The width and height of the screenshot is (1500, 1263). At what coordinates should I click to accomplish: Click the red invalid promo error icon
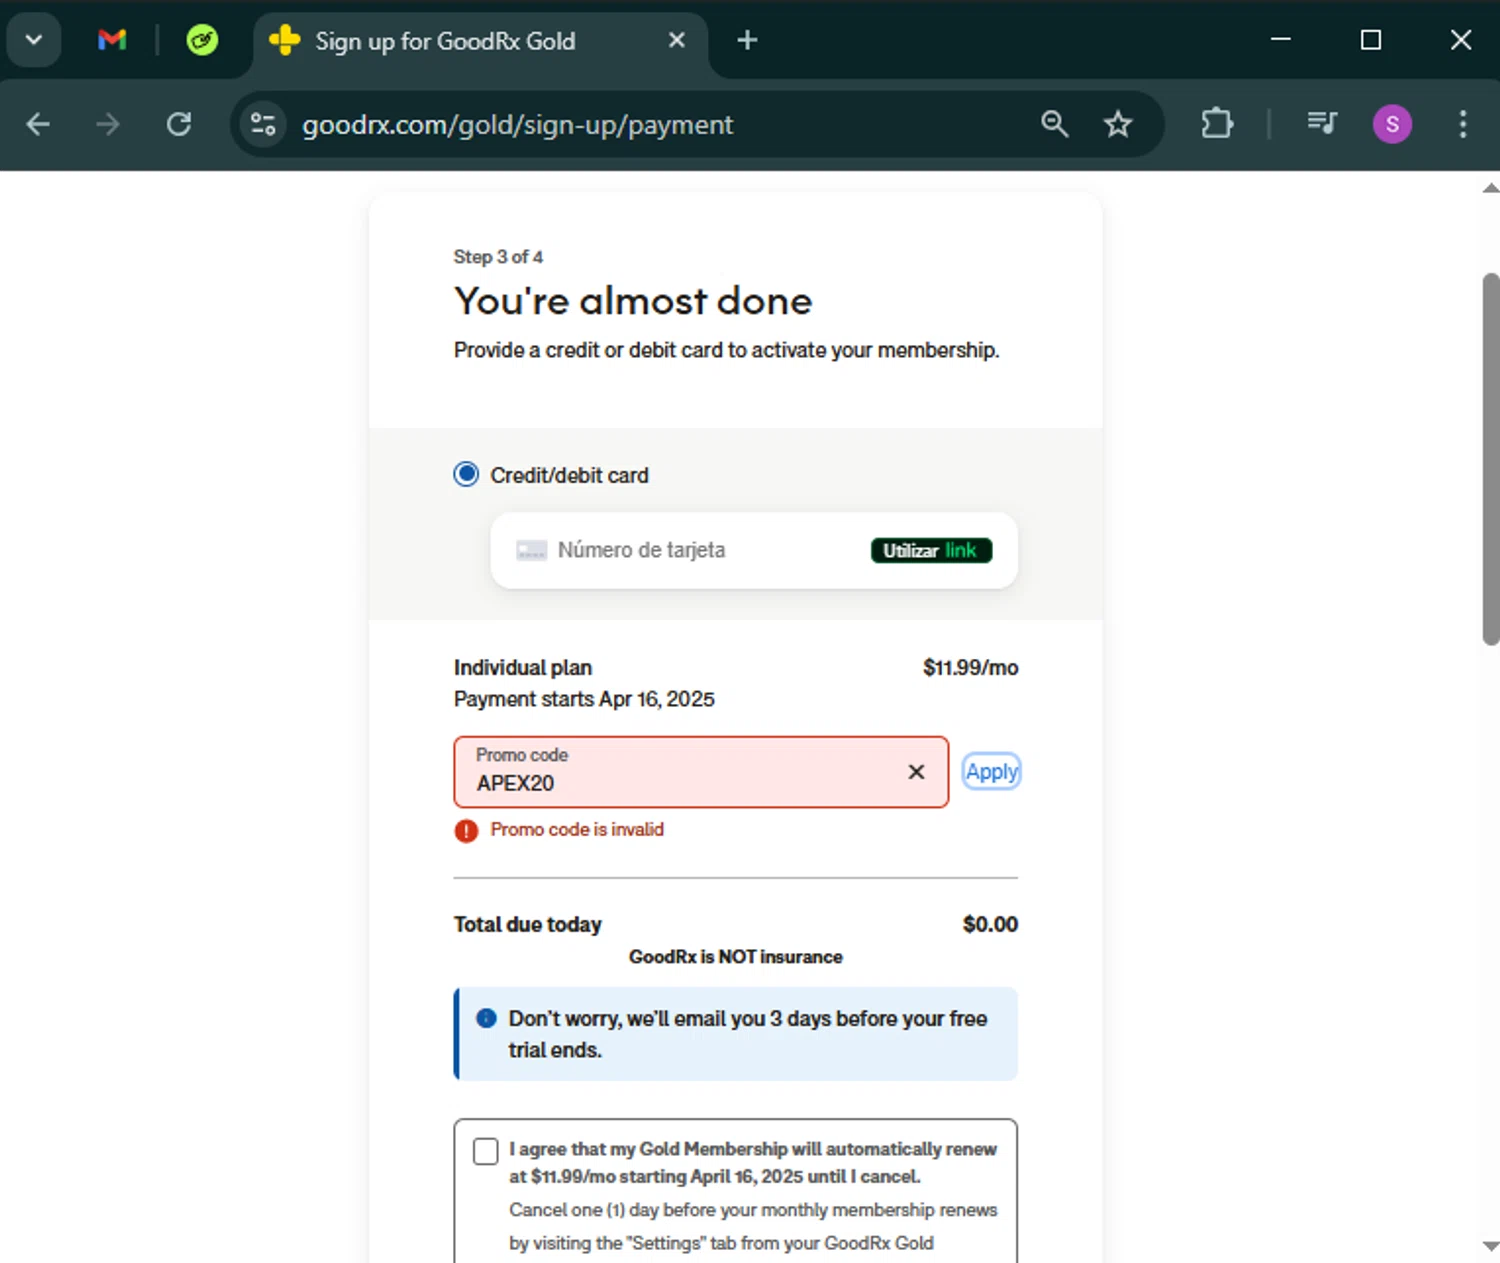466,831
